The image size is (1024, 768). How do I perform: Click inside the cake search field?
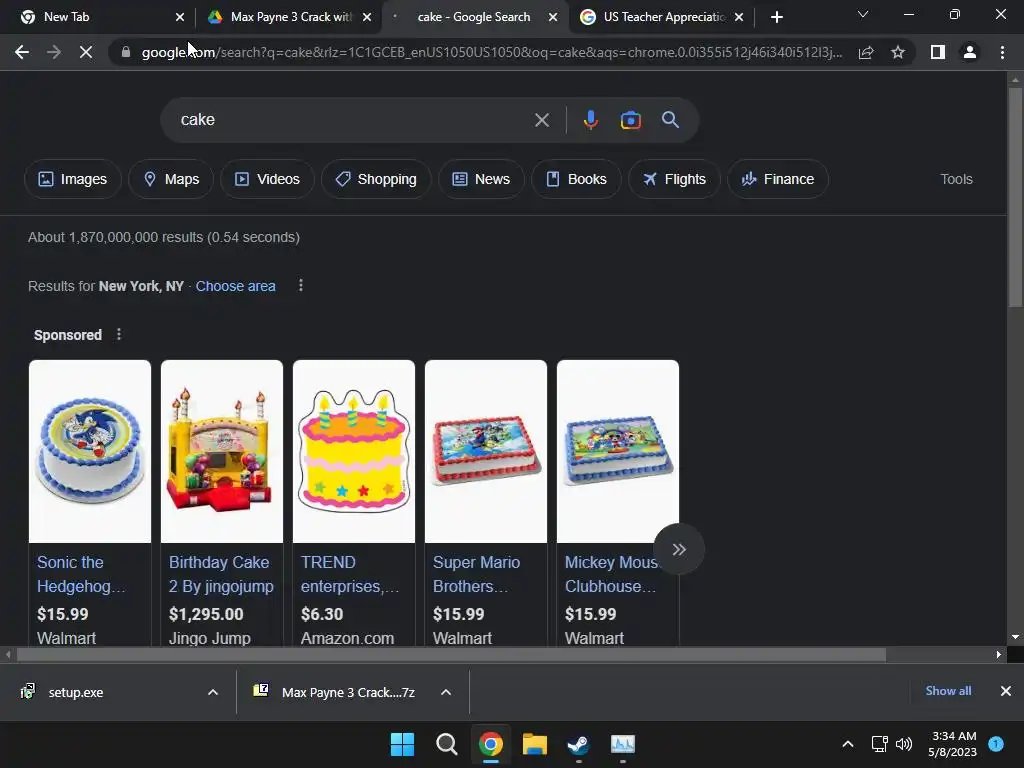353,120
